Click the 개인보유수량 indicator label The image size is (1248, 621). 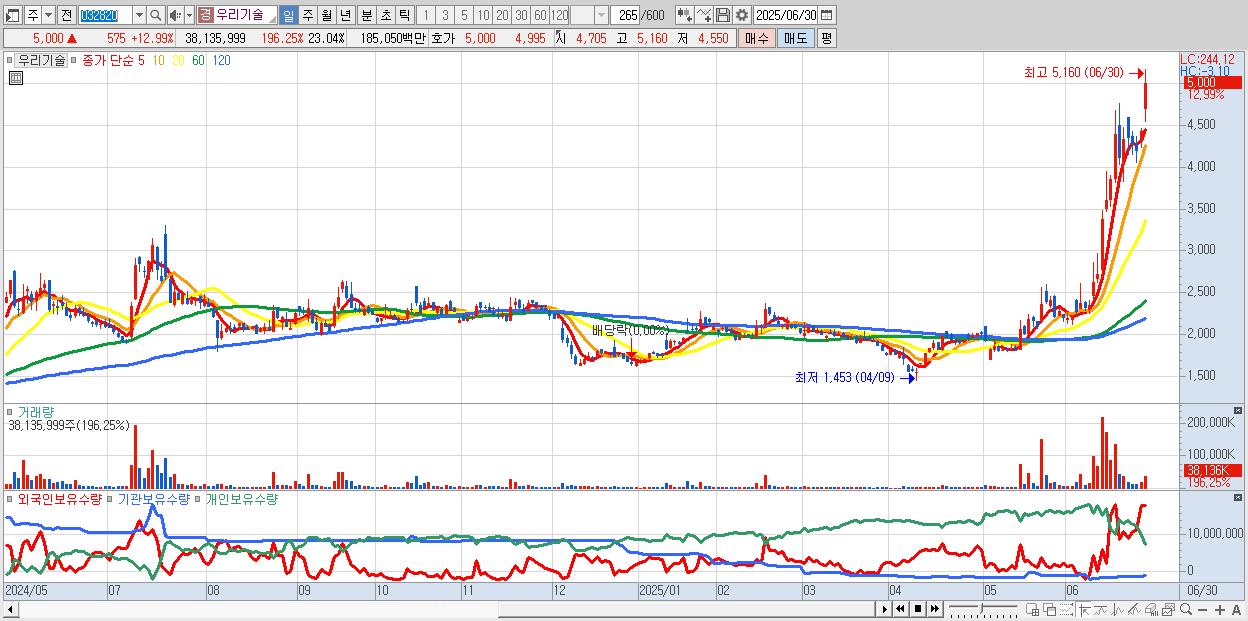241,498
